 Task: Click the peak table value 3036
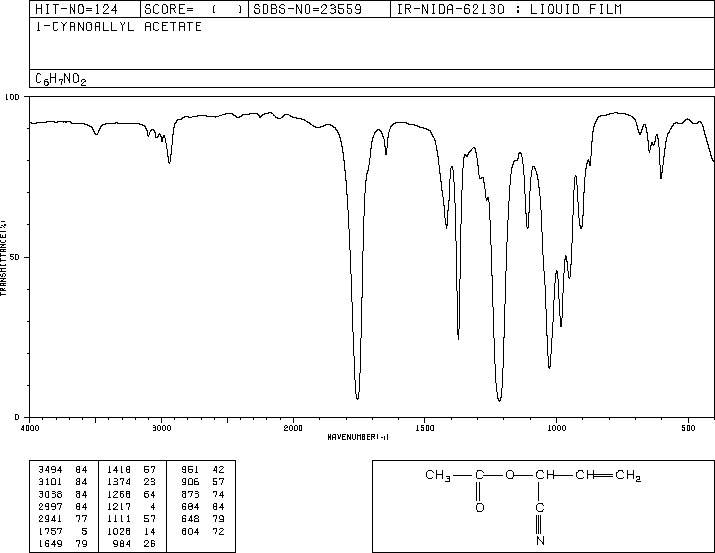pos(50,494)
